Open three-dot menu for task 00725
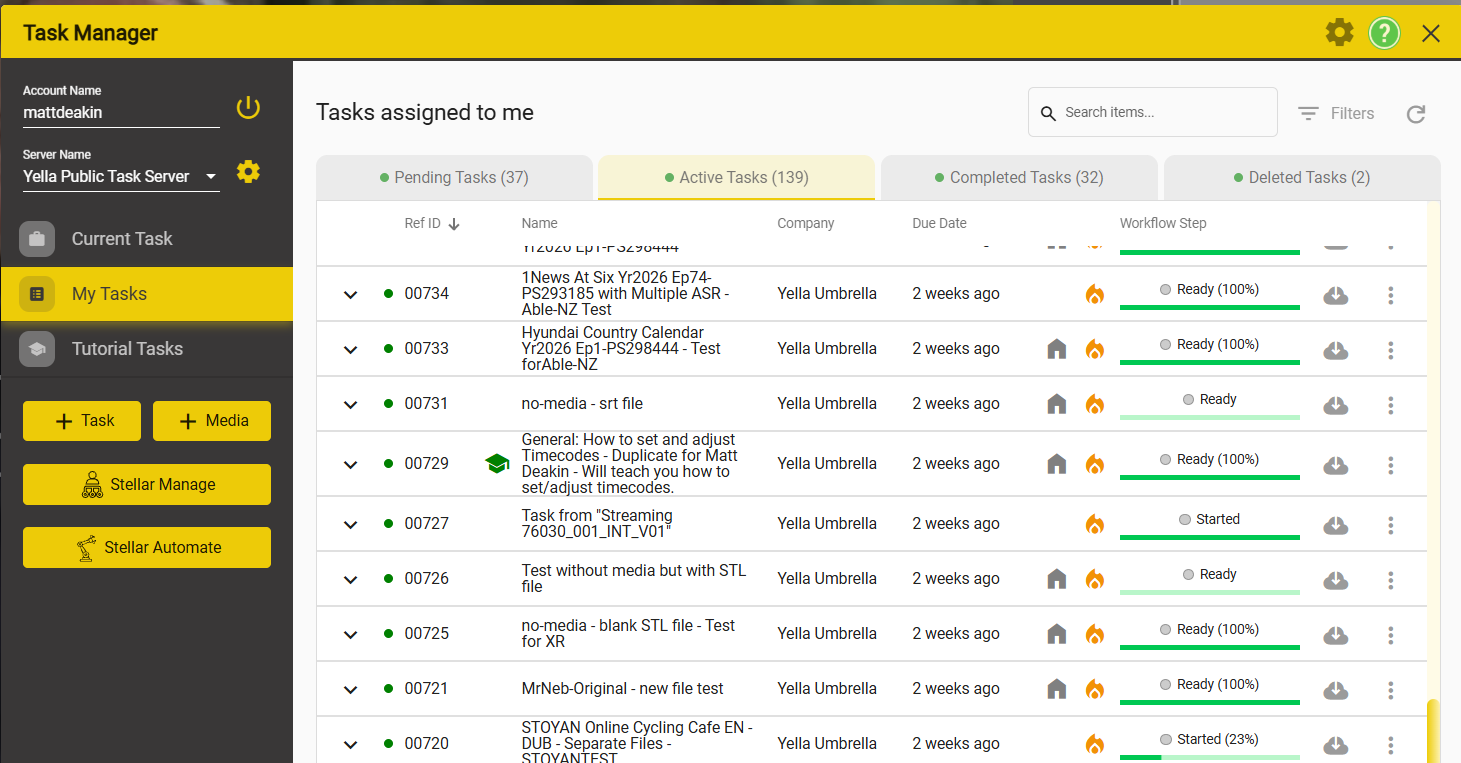 [1391, 634]
